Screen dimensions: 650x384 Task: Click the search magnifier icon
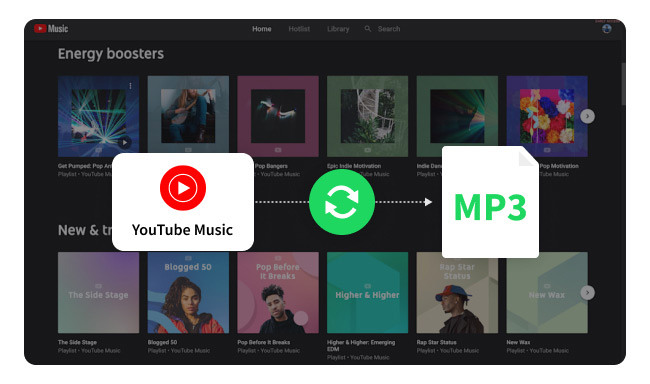(368, 29)
